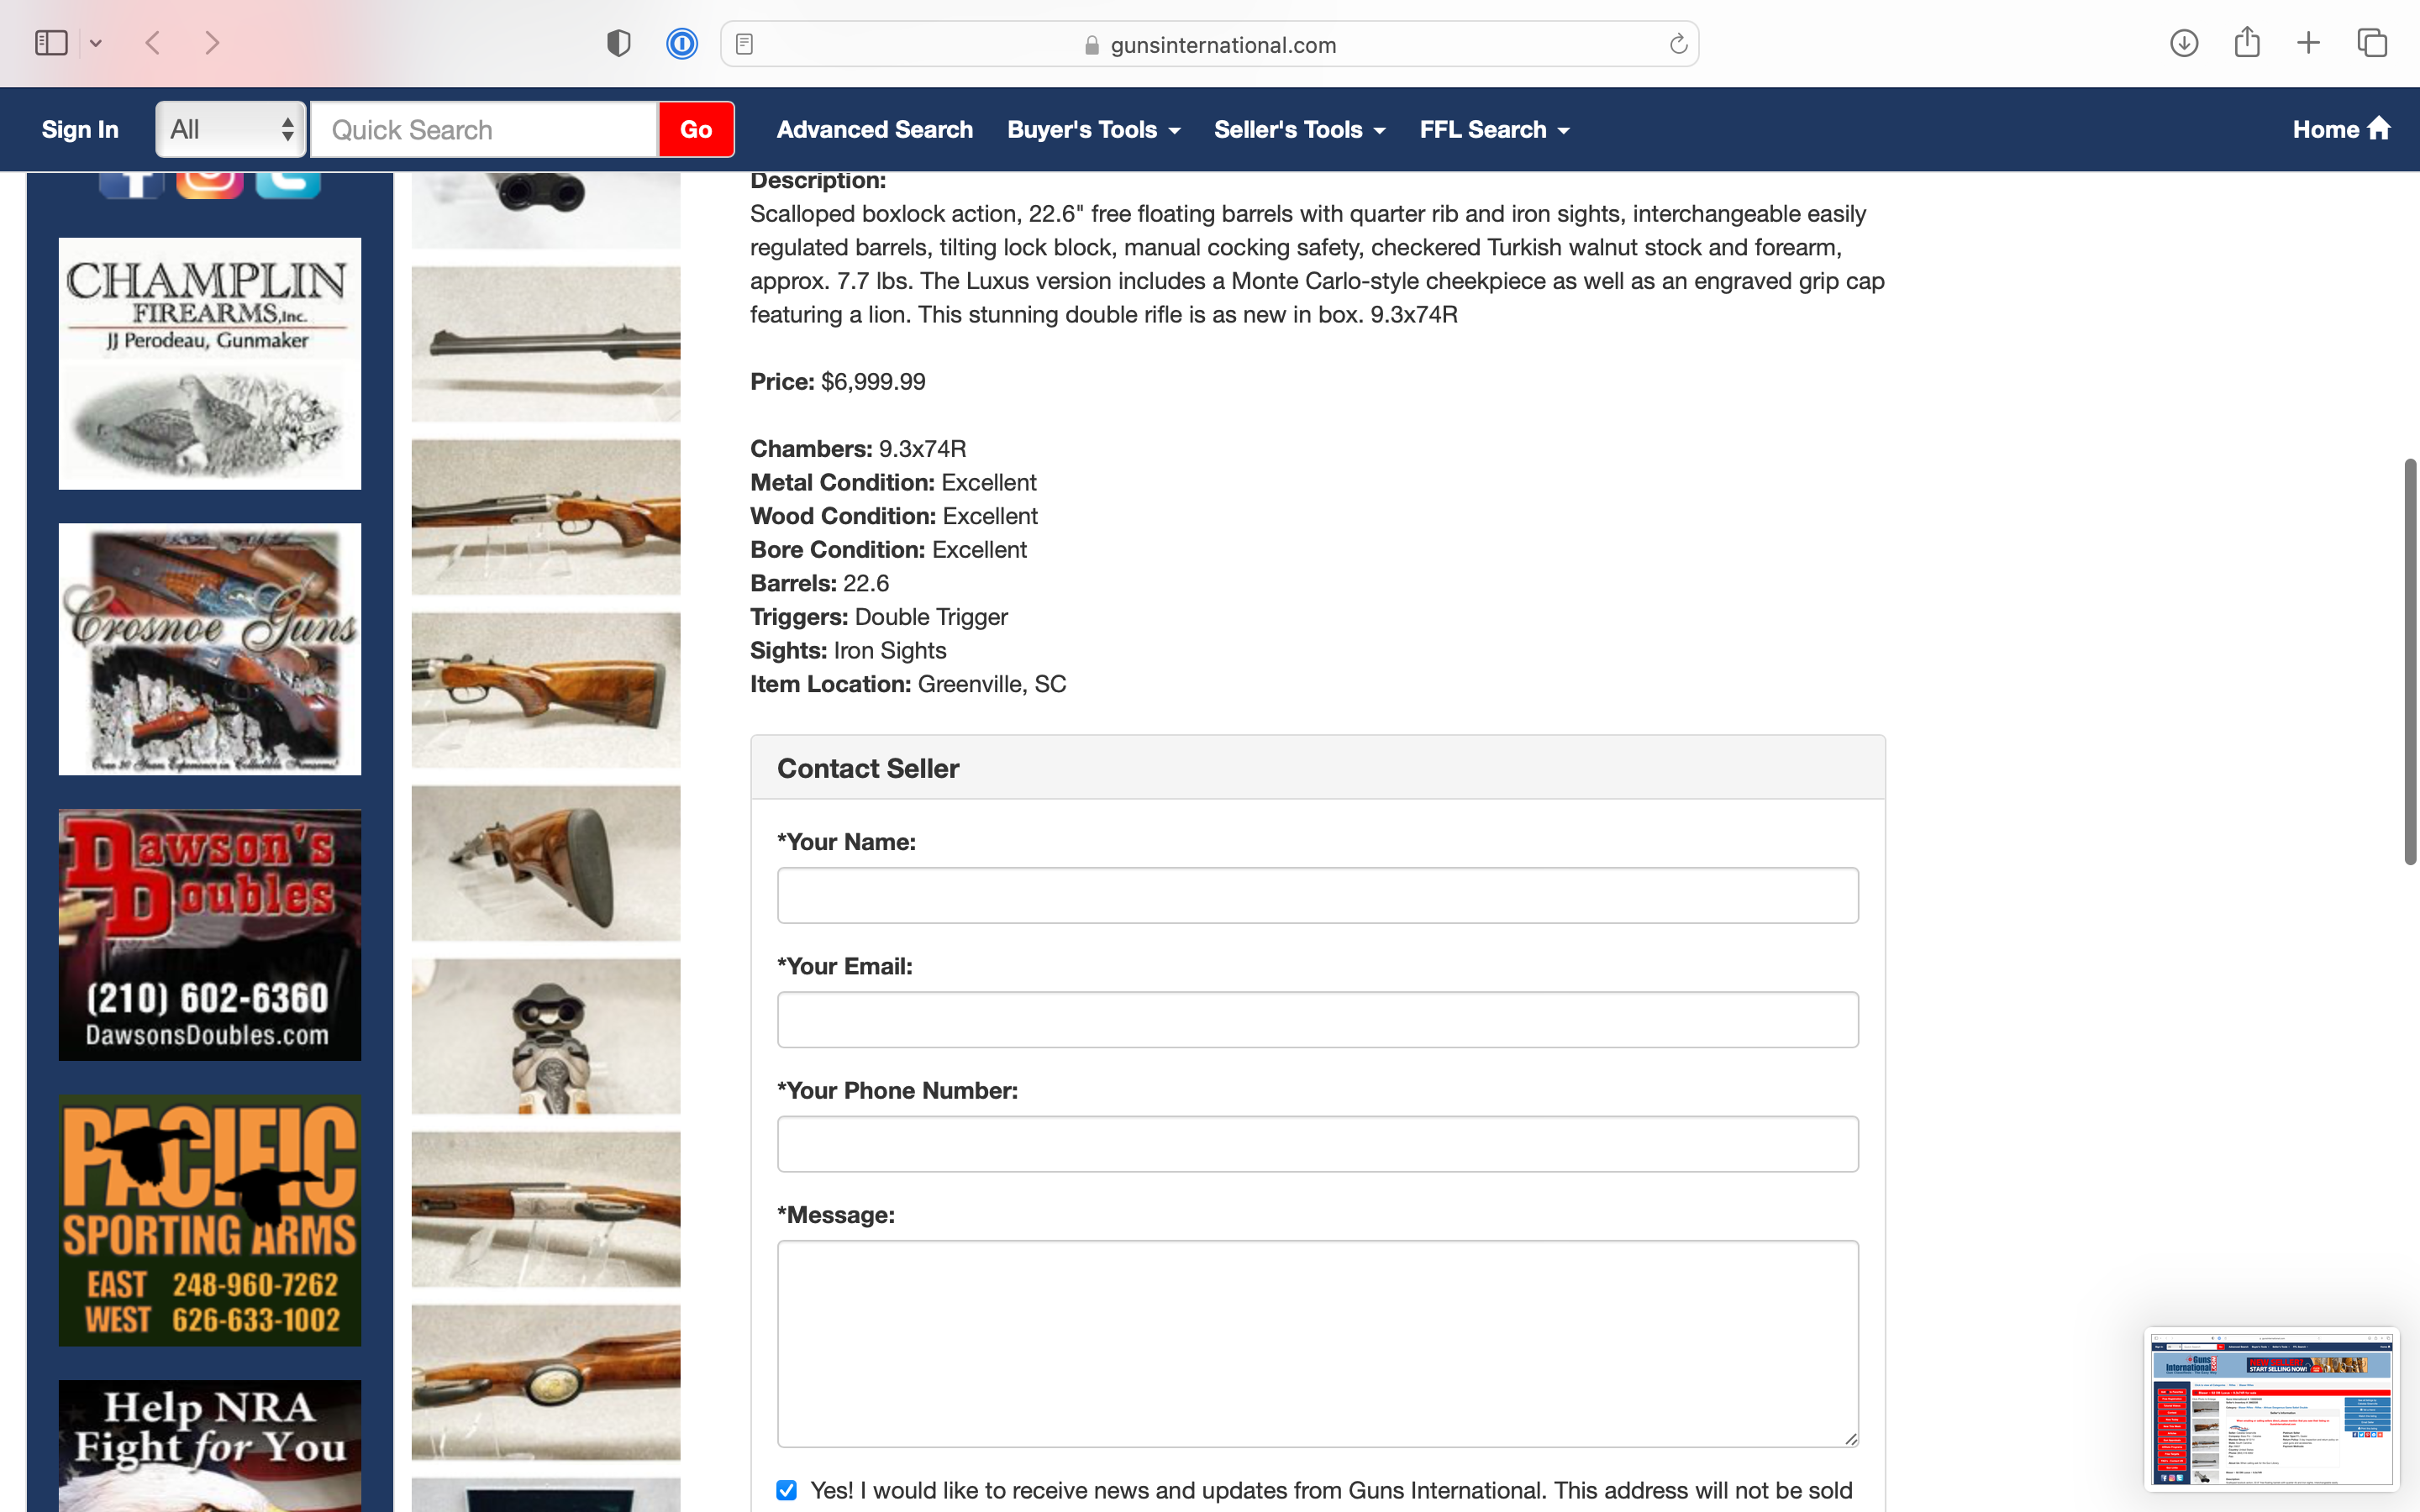
Task: Open the Dawson's Doubles ad banner
Action: (210, 935)
